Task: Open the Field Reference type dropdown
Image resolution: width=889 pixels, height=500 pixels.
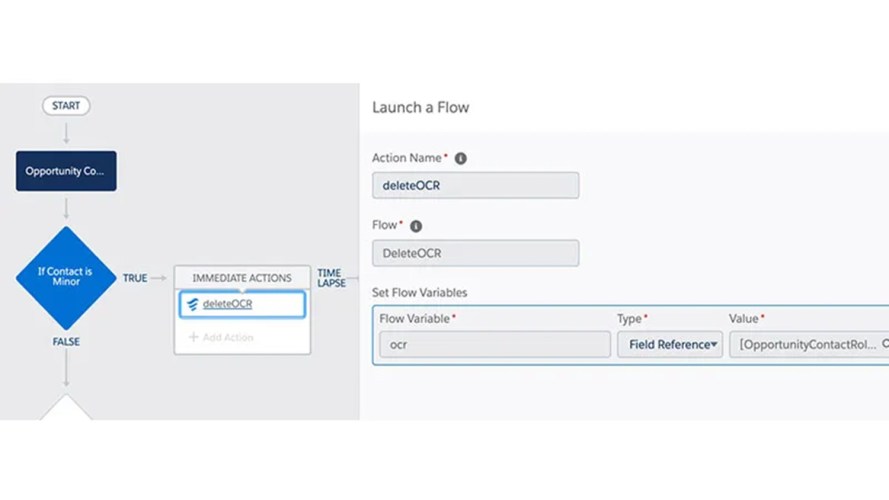Action: tap(669, 345)
